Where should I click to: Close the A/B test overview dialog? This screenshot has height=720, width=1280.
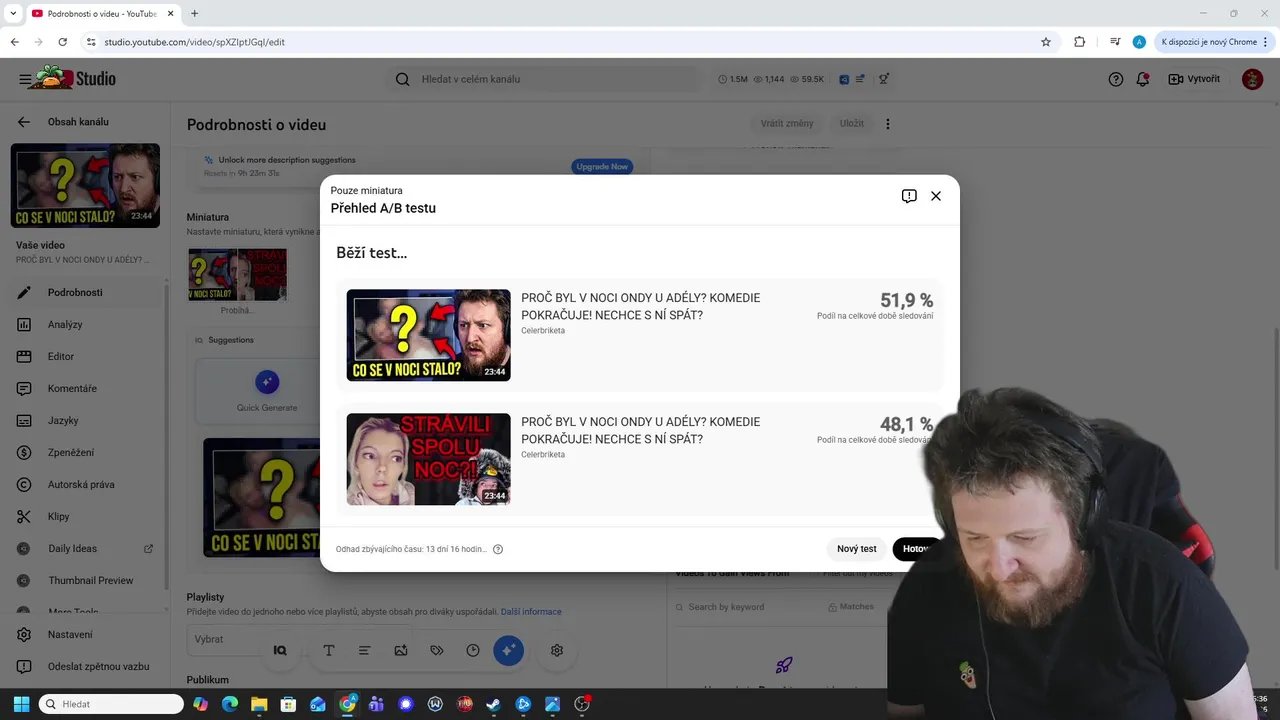(x=936, y=196)
